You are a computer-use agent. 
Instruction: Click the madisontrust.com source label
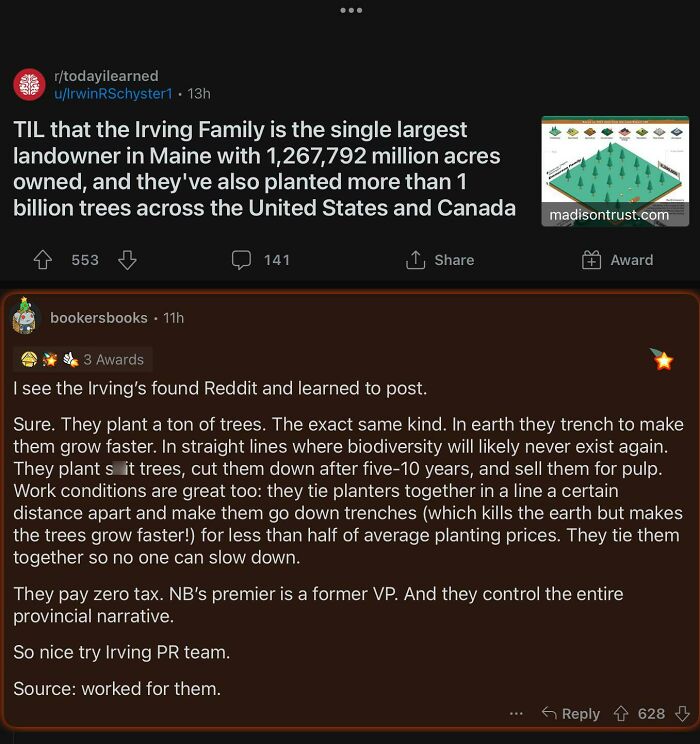[608, 215]
